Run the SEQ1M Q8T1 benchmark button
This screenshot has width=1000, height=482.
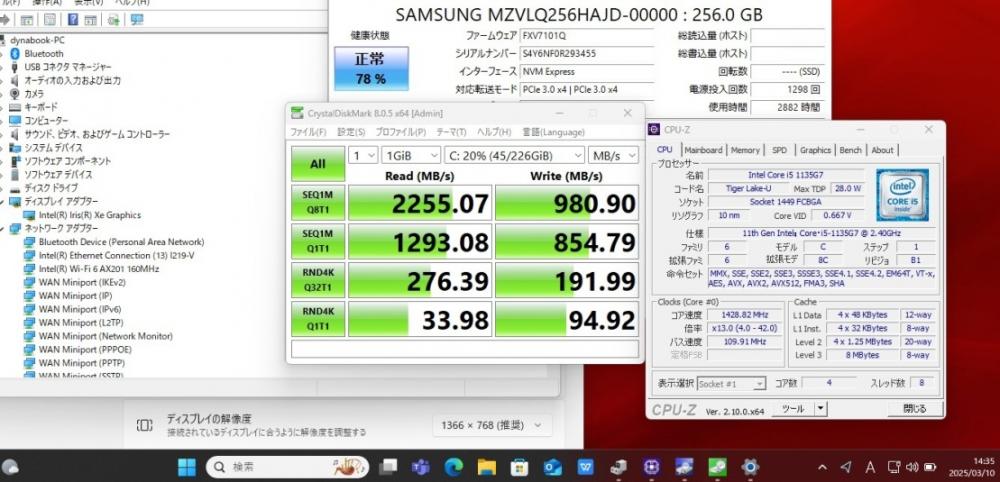tap(318, 203)
